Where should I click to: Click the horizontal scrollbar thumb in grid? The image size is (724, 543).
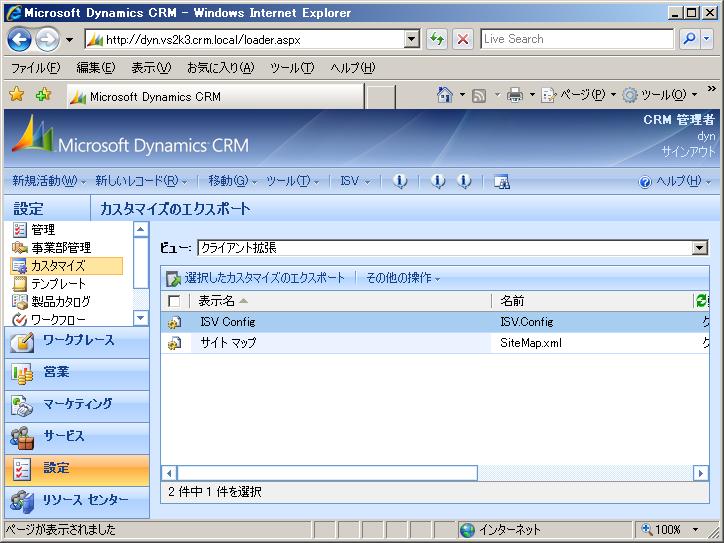coord(327,473)
